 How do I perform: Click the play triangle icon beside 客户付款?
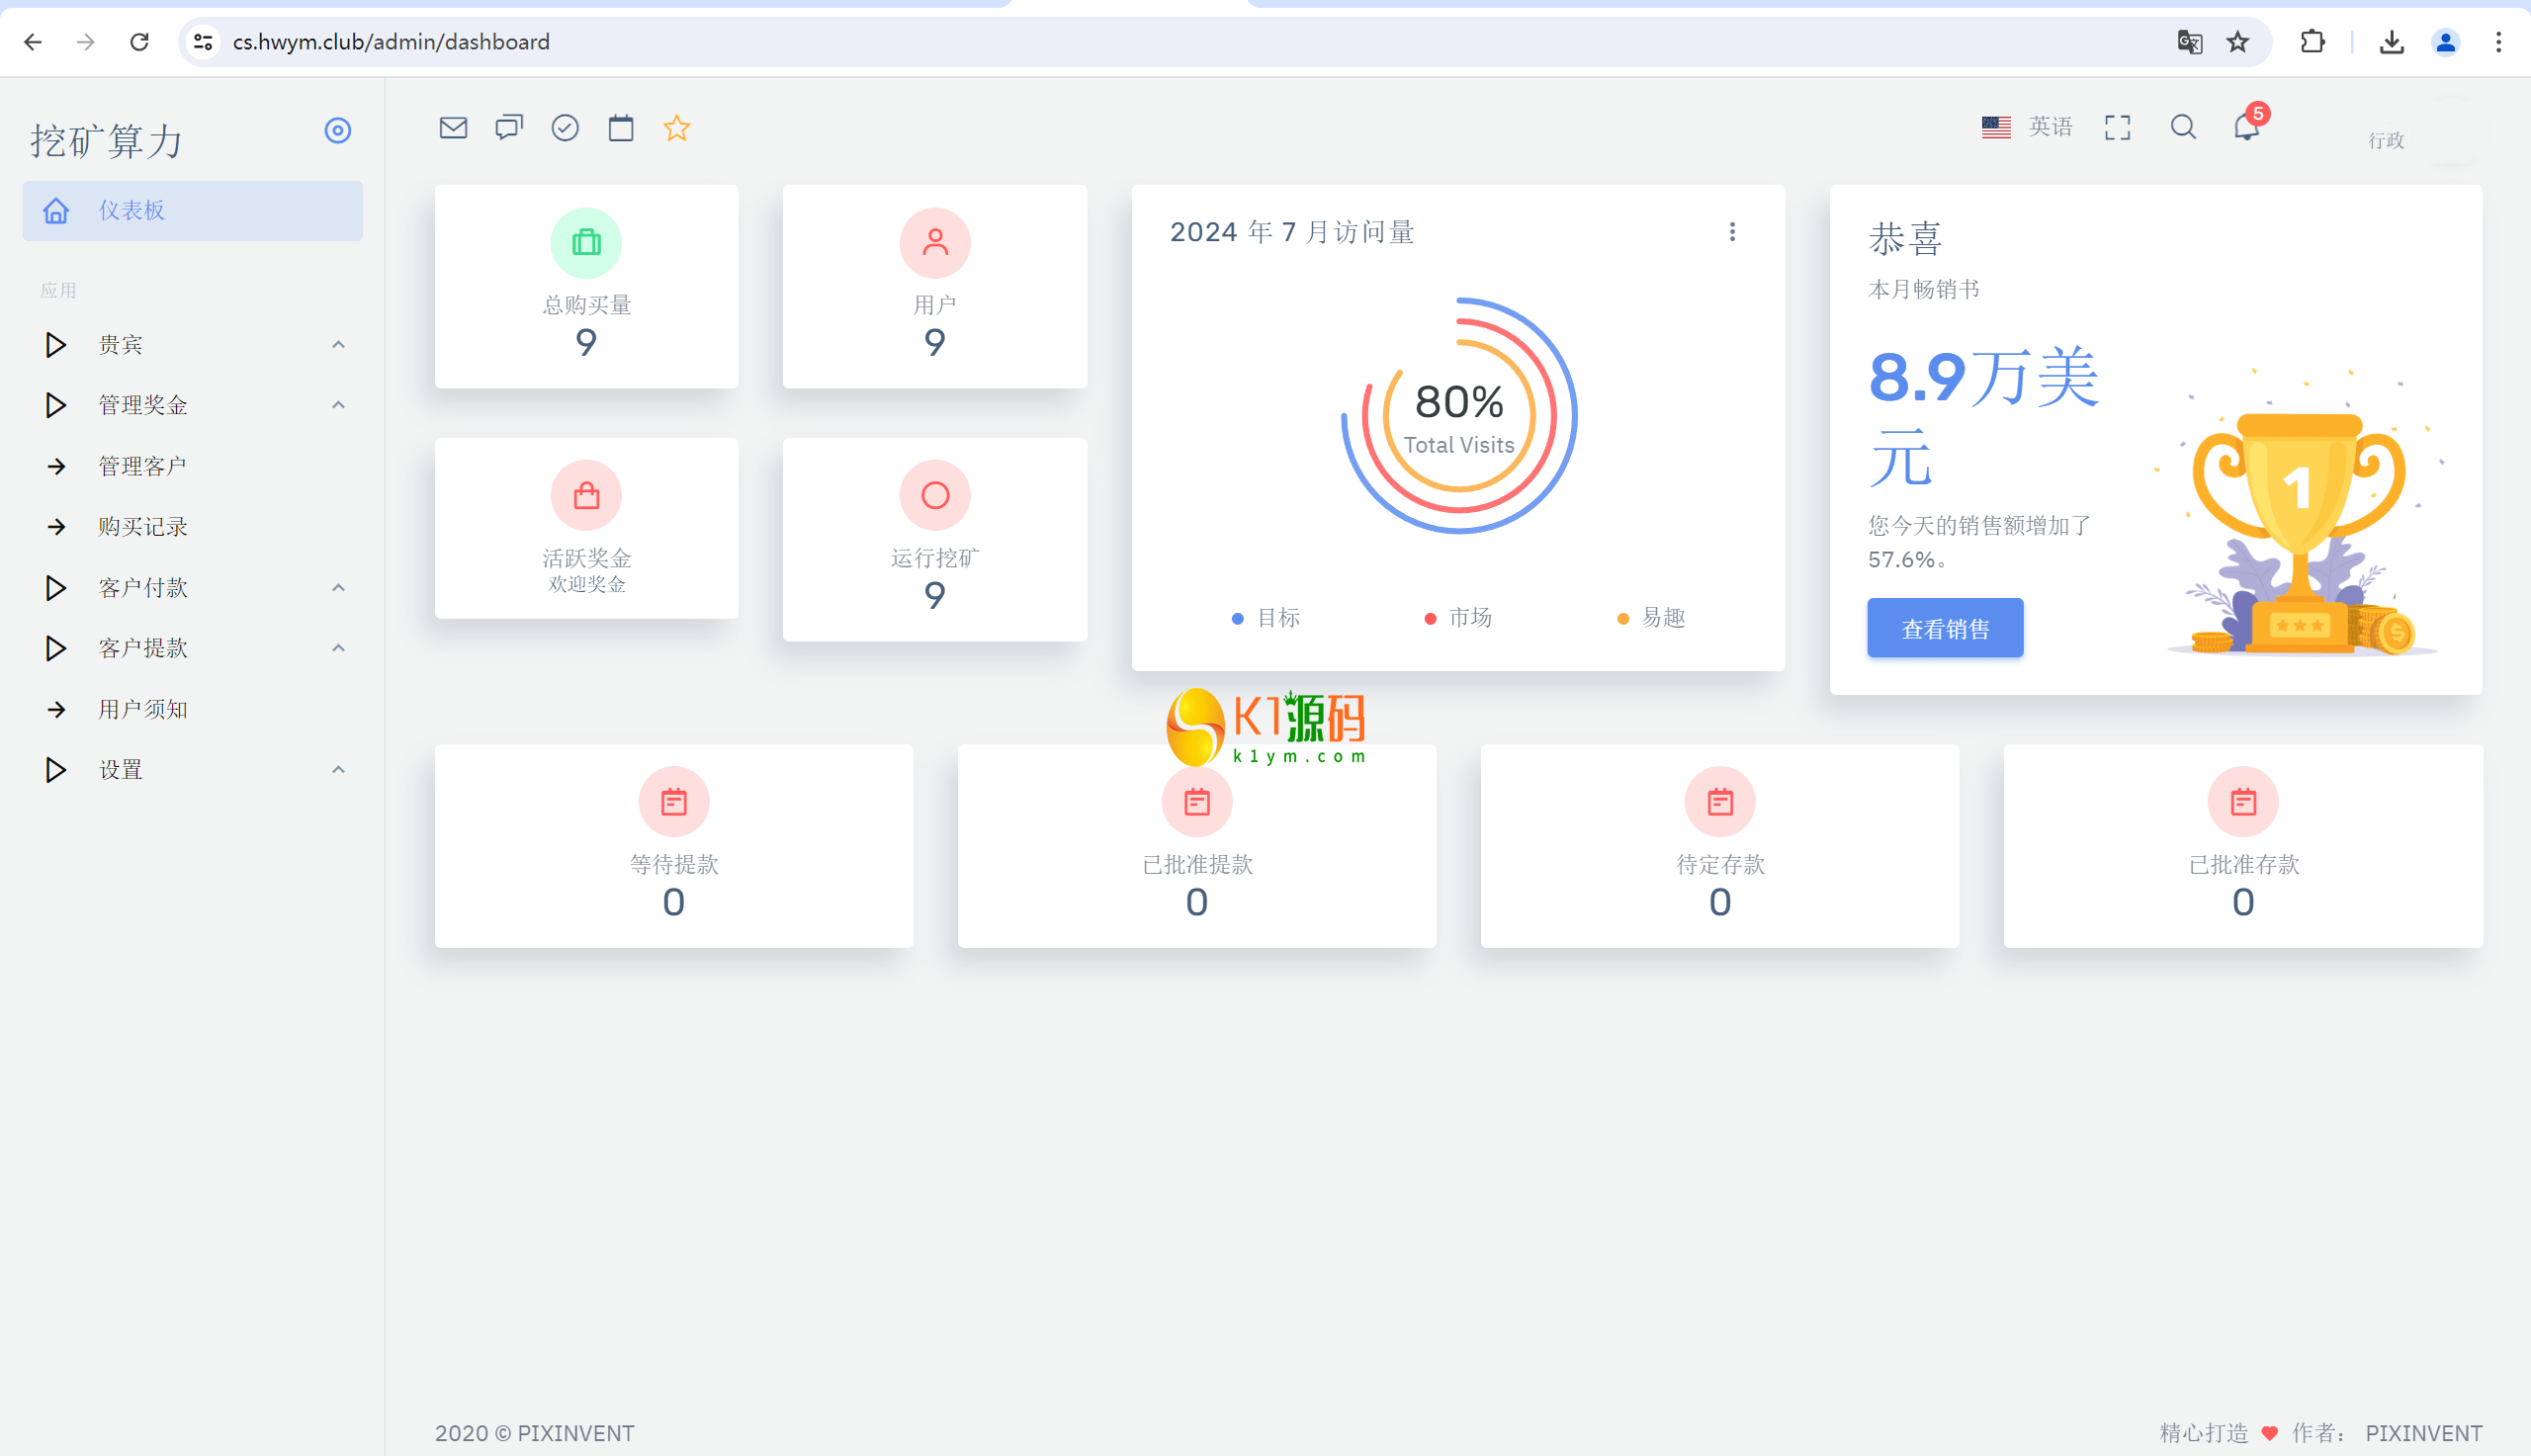56,588
